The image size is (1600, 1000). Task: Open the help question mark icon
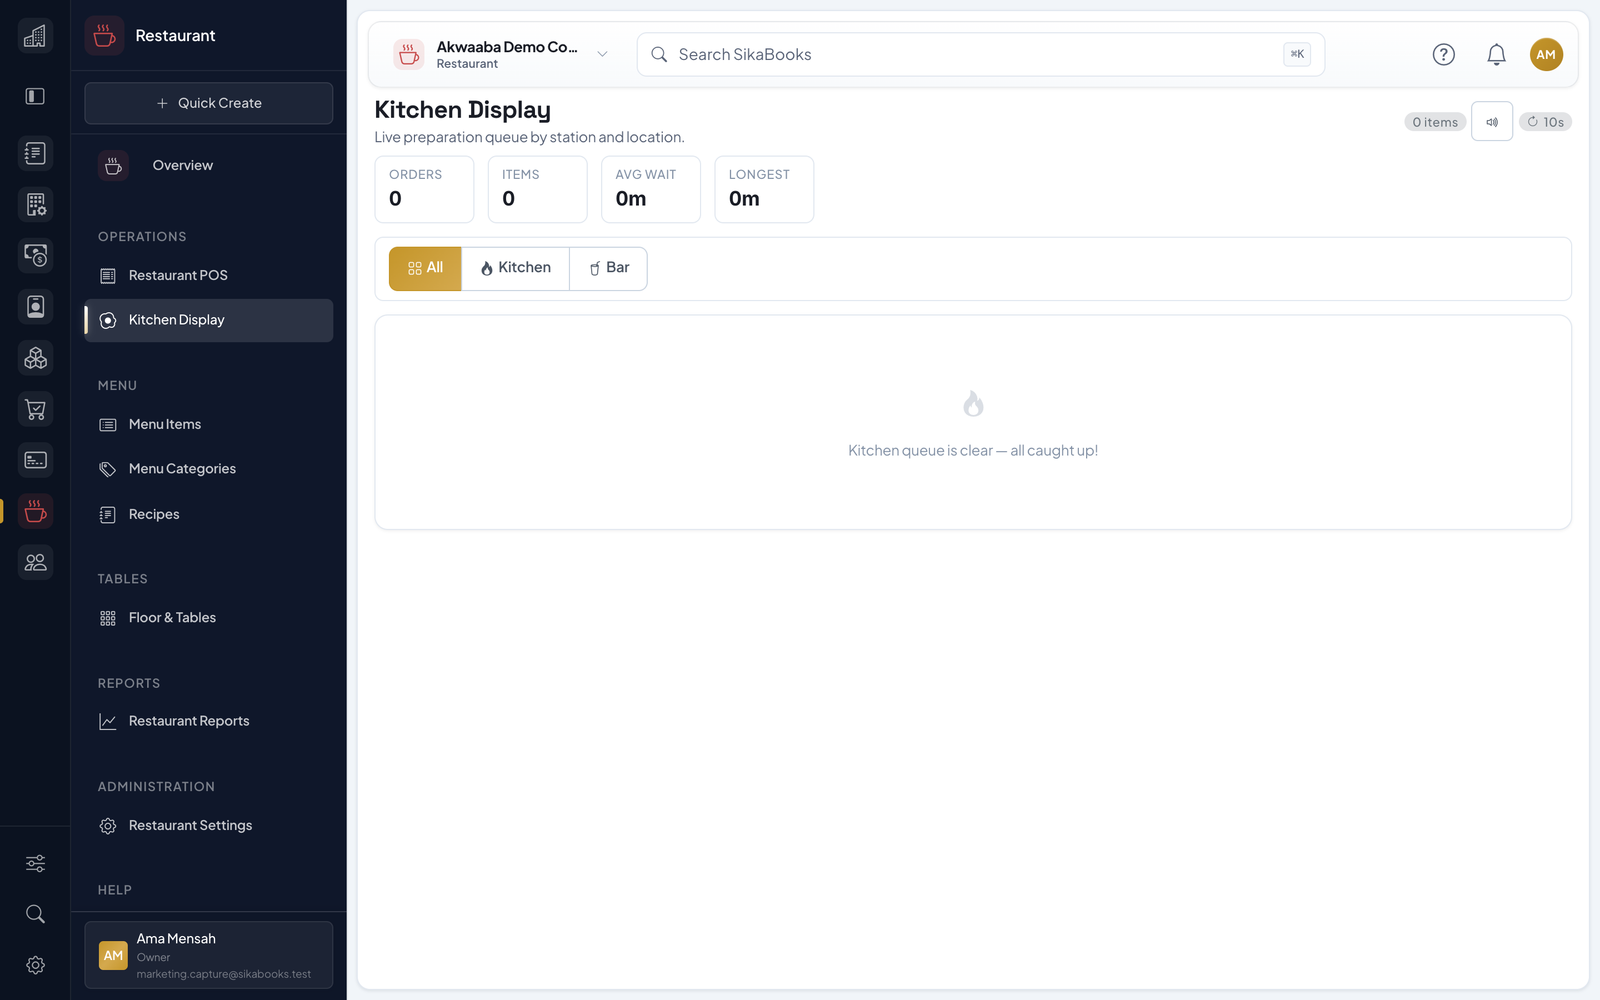pos(1443,55)
